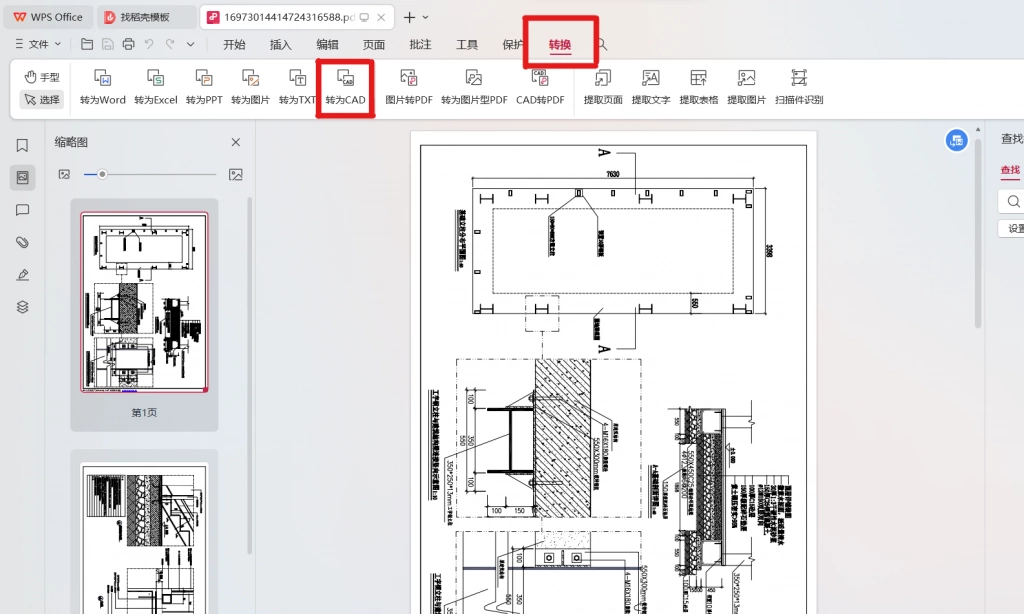1024x614 pixels.
Task: Open the 插入 ribbon tab
Action: click(280, 44)
